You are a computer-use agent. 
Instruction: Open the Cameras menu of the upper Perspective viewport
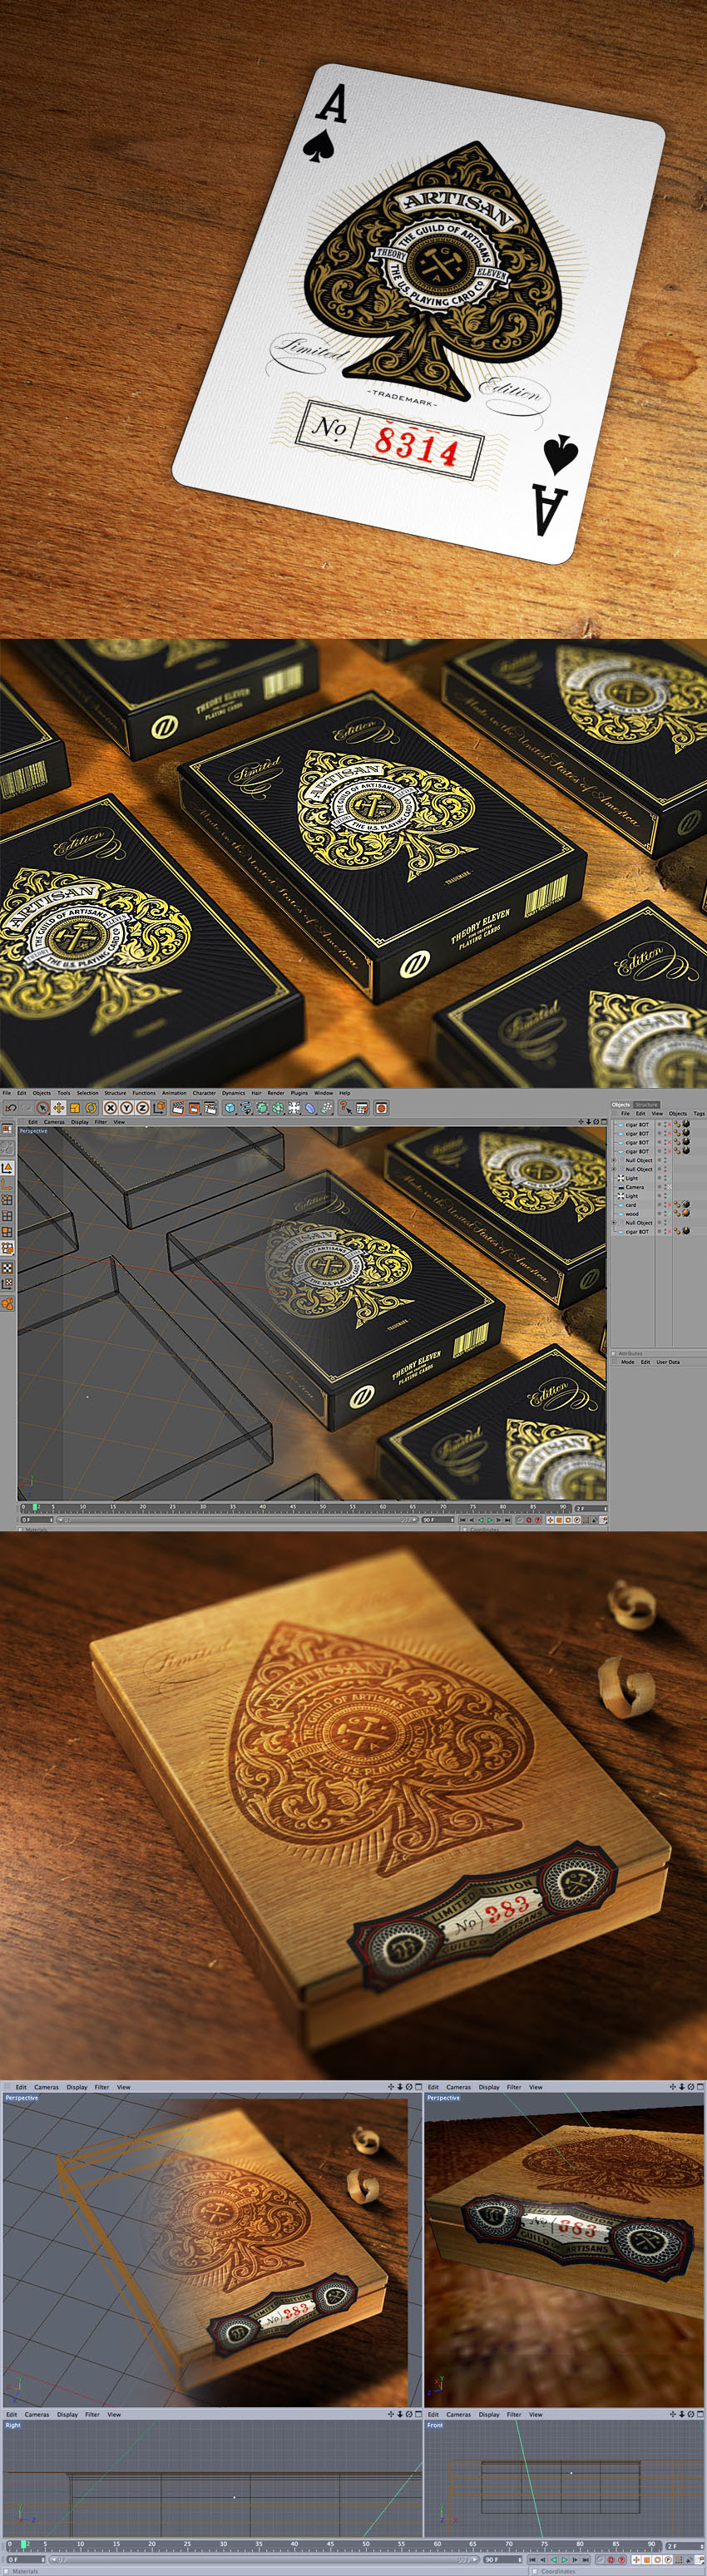(x=54, y=1122)
